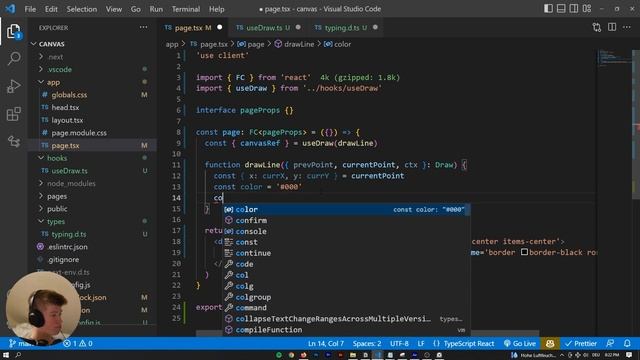Change encoding UTF-8
640x360 pixels.
(x=399, y=343)
